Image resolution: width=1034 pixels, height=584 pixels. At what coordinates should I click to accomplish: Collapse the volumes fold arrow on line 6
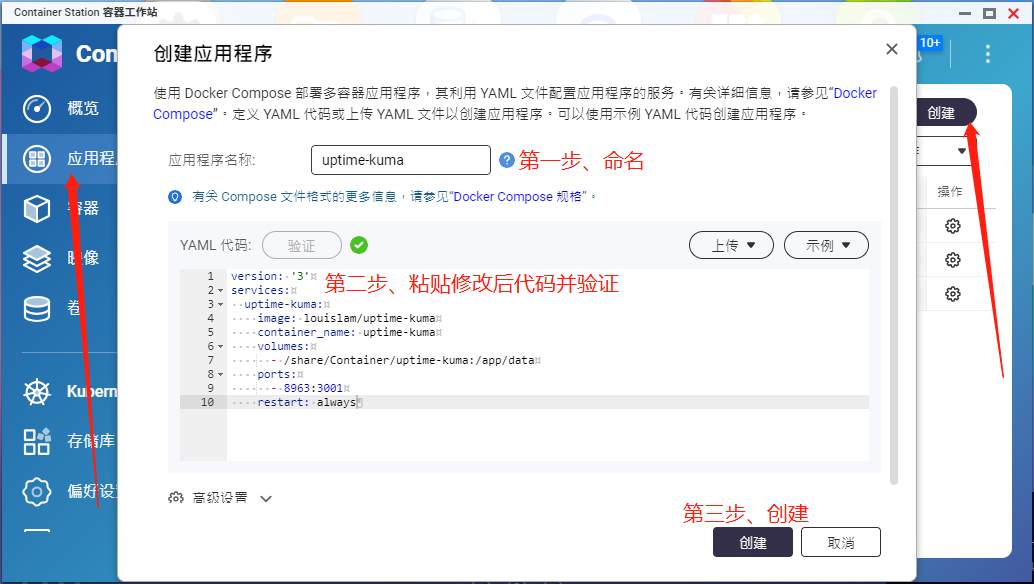[x=220, y=347]
